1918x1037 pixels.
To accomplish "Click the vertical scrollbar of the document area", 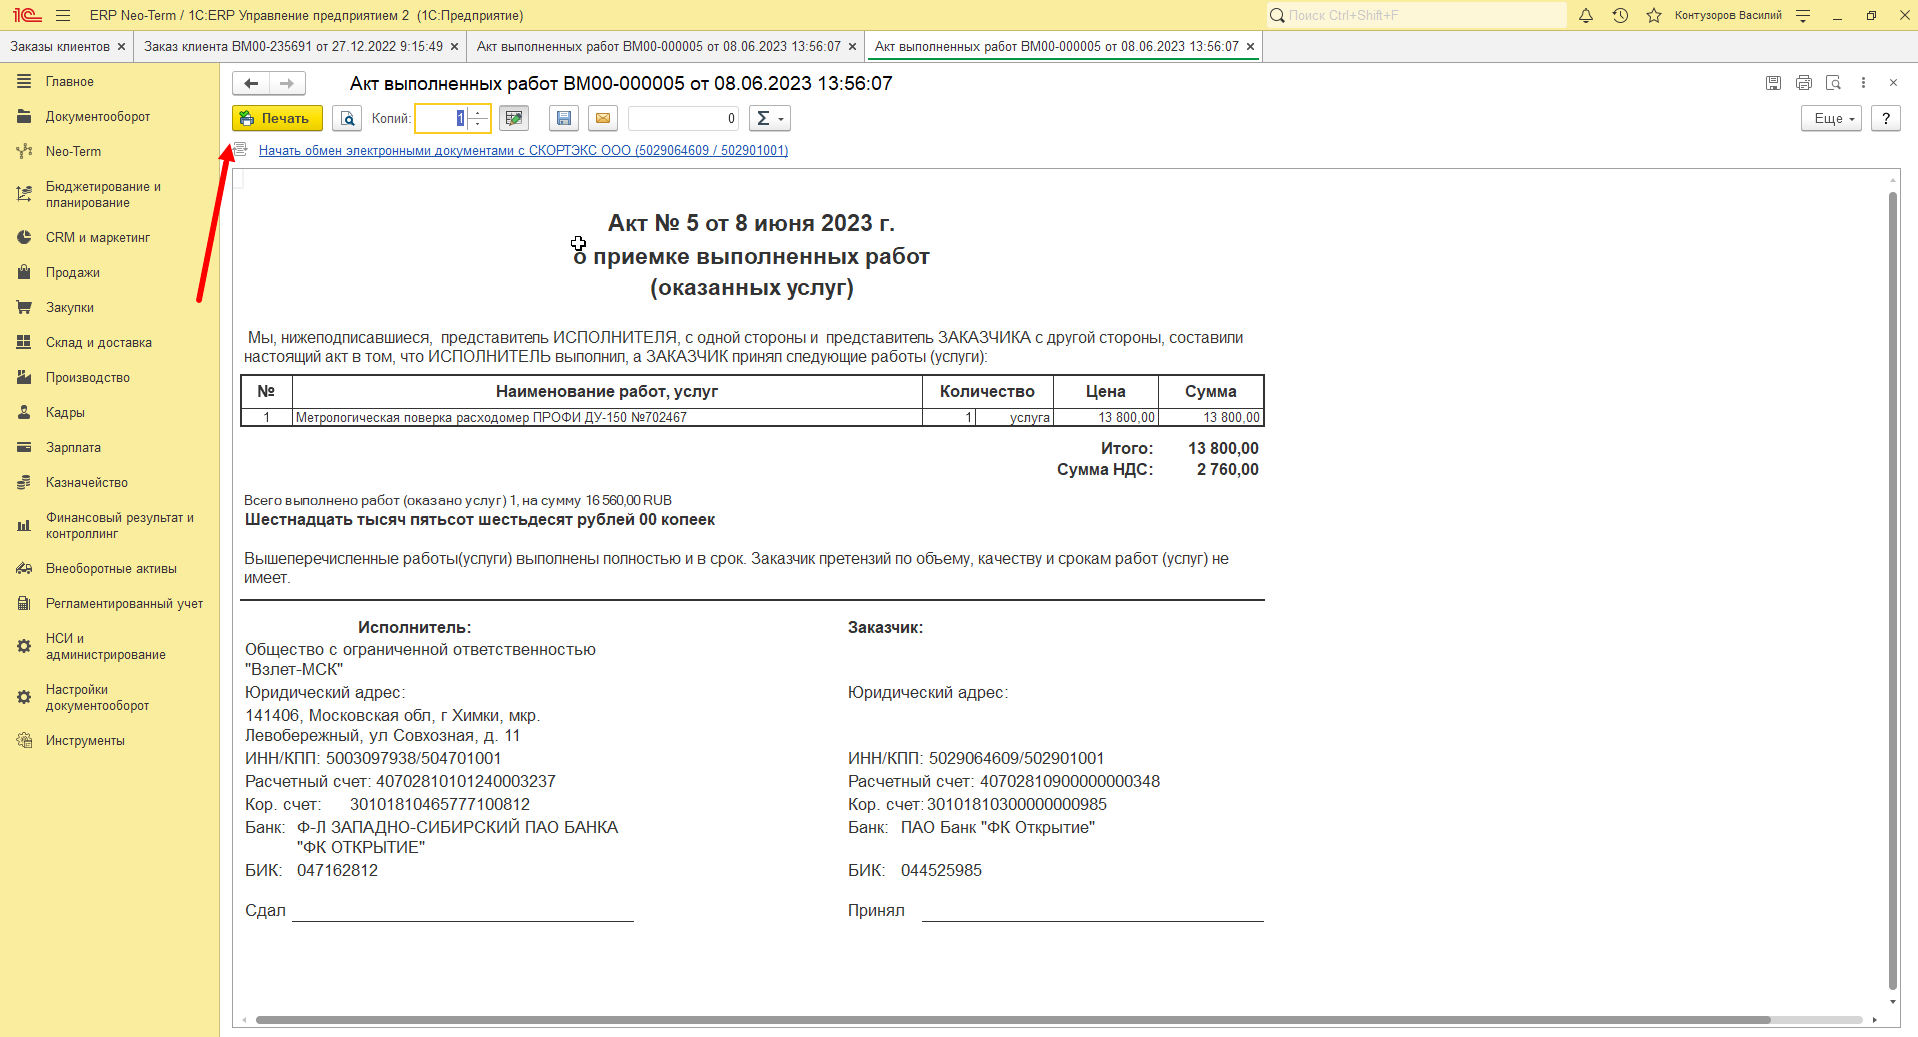I will (1892, 590).
